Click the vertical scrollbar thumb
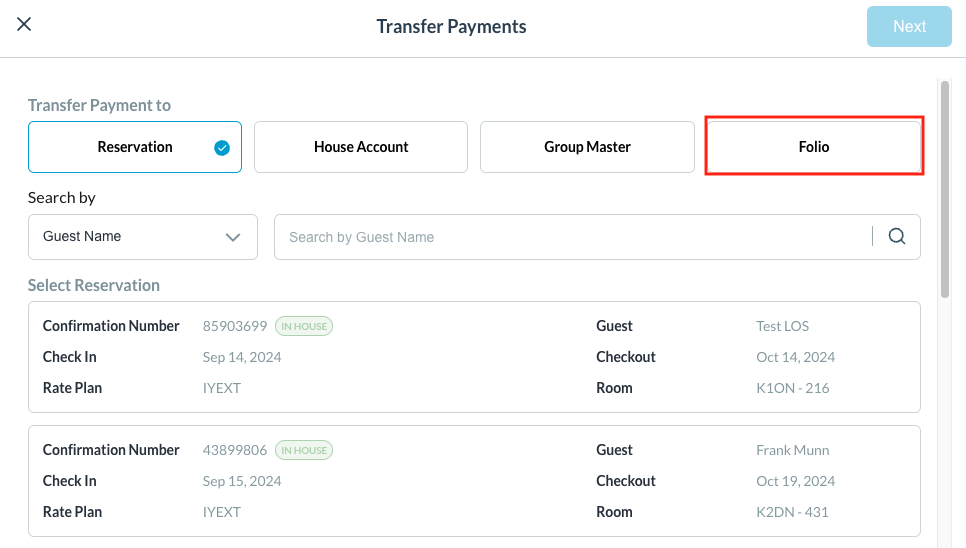The height and width of the screenshot is (548, 966). (x=945, y=190)
